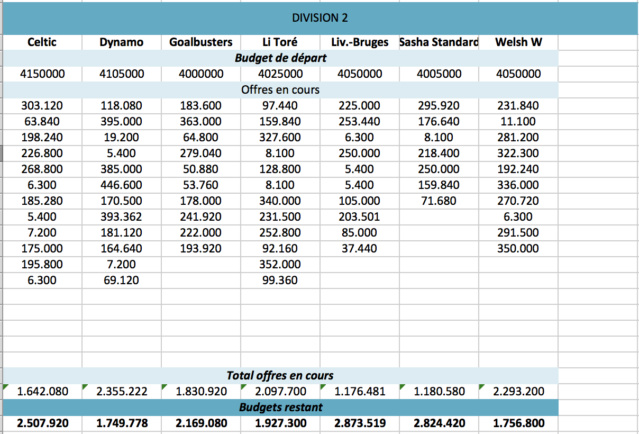This screenshot has height=434, width=639.
Task: Select the Sasha Standard offer 295.920
Action: [439, 106]
